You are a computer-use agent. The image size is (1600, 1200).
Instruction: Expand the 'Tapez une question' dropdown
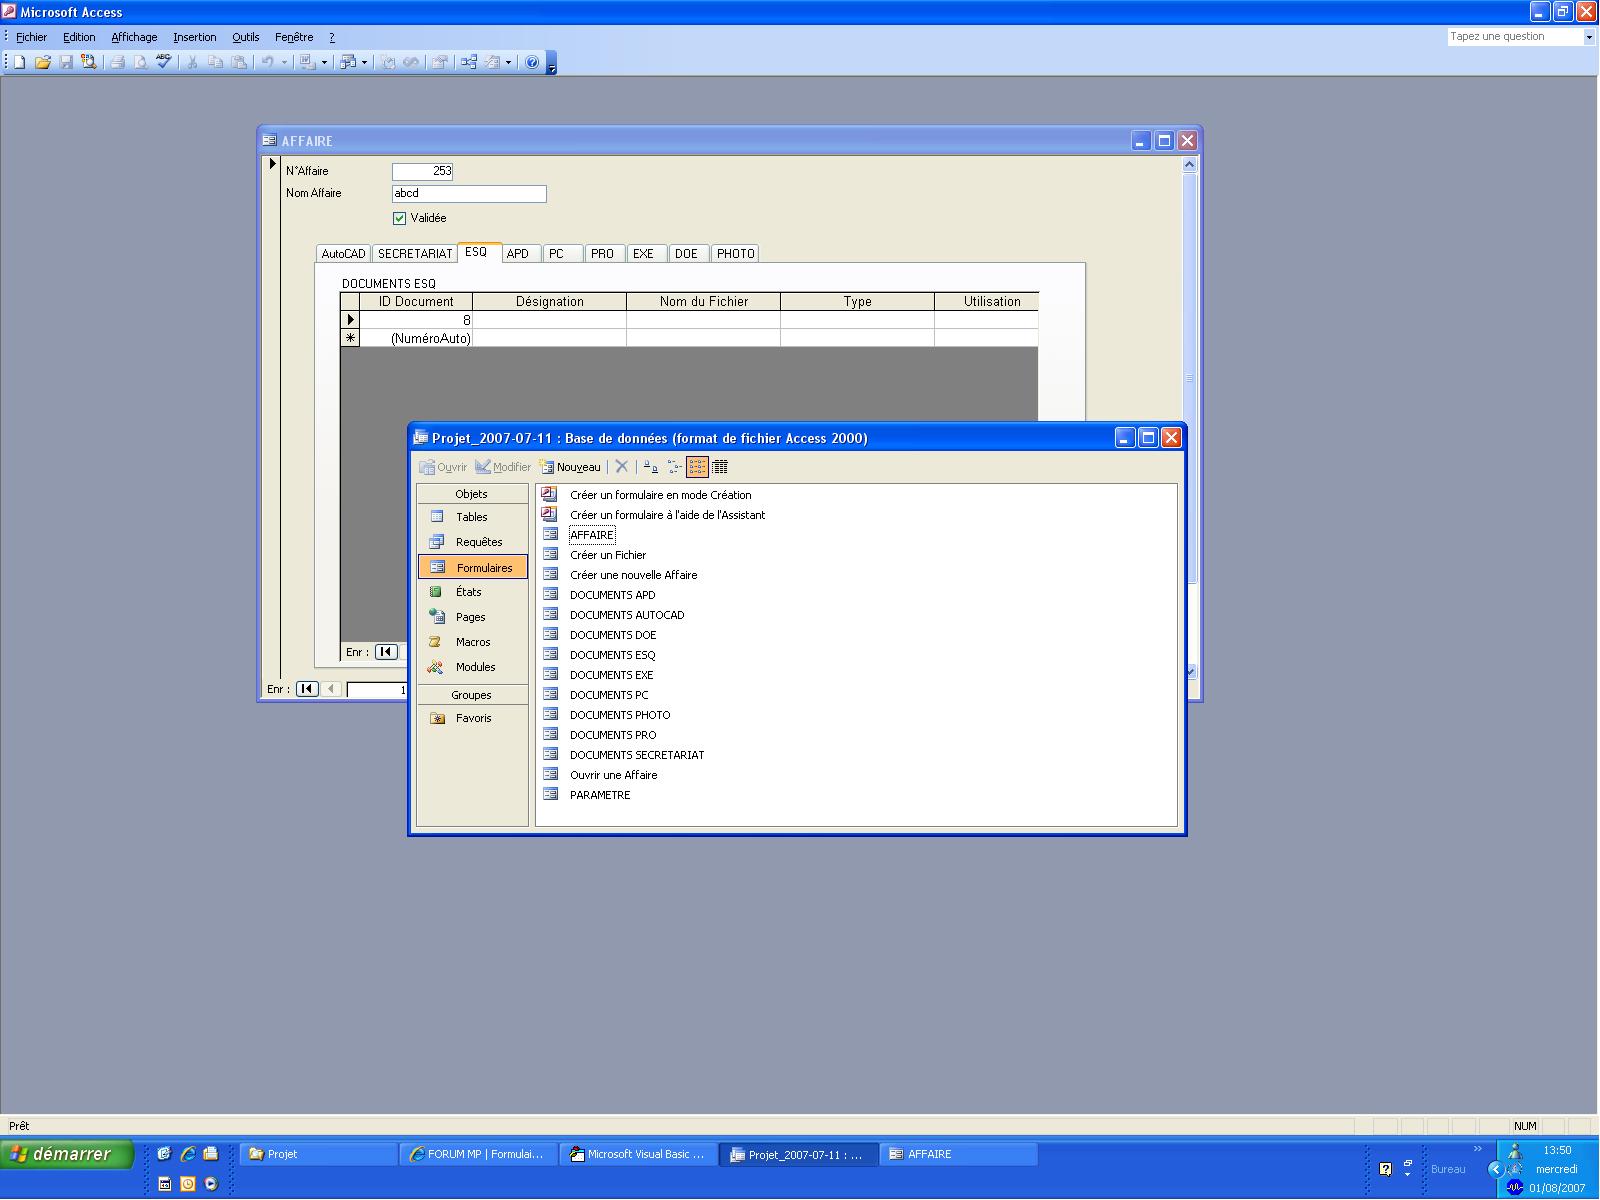click(x=1588, y=37)
